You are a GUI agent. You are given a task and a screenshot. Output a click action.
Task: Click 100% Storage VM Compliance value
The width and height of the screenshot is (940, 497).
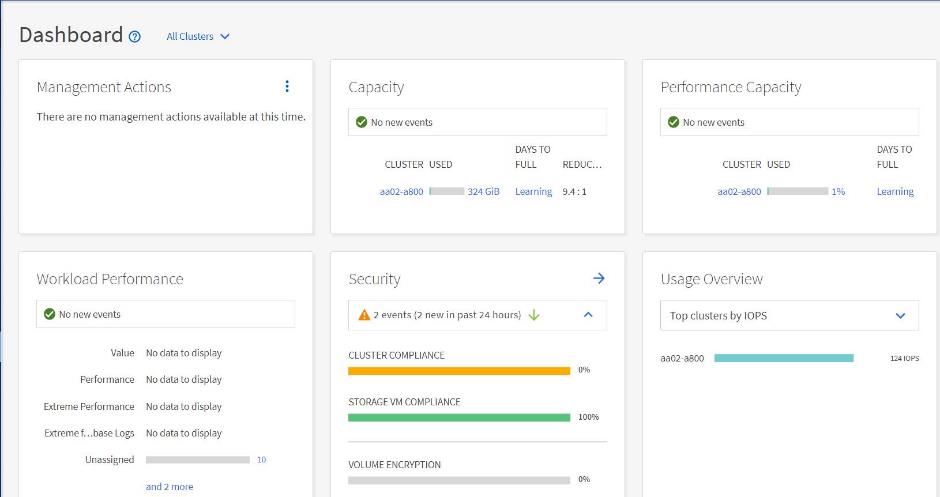point(589,417)
